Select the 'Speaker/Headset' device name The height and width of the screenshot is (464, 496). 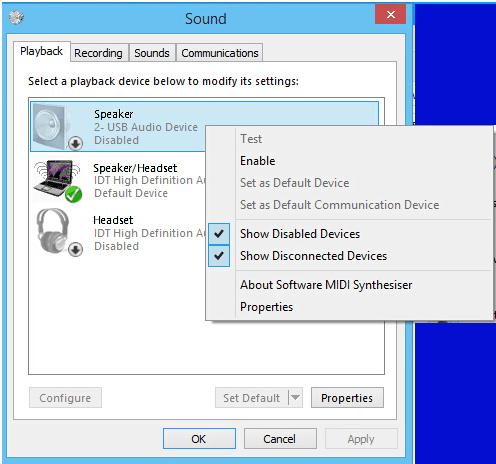pyautogui.click(x=135, y=168)
